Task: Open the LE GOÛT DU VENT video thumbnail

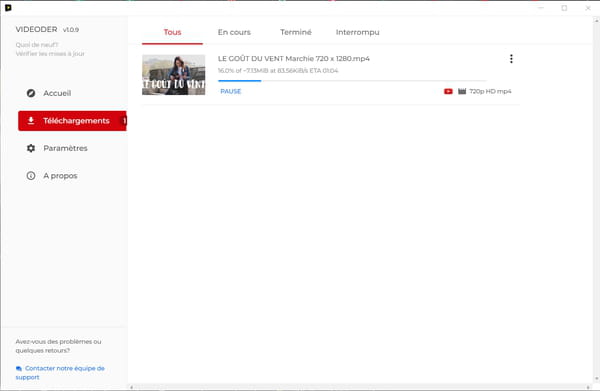Action: point(174,75)
